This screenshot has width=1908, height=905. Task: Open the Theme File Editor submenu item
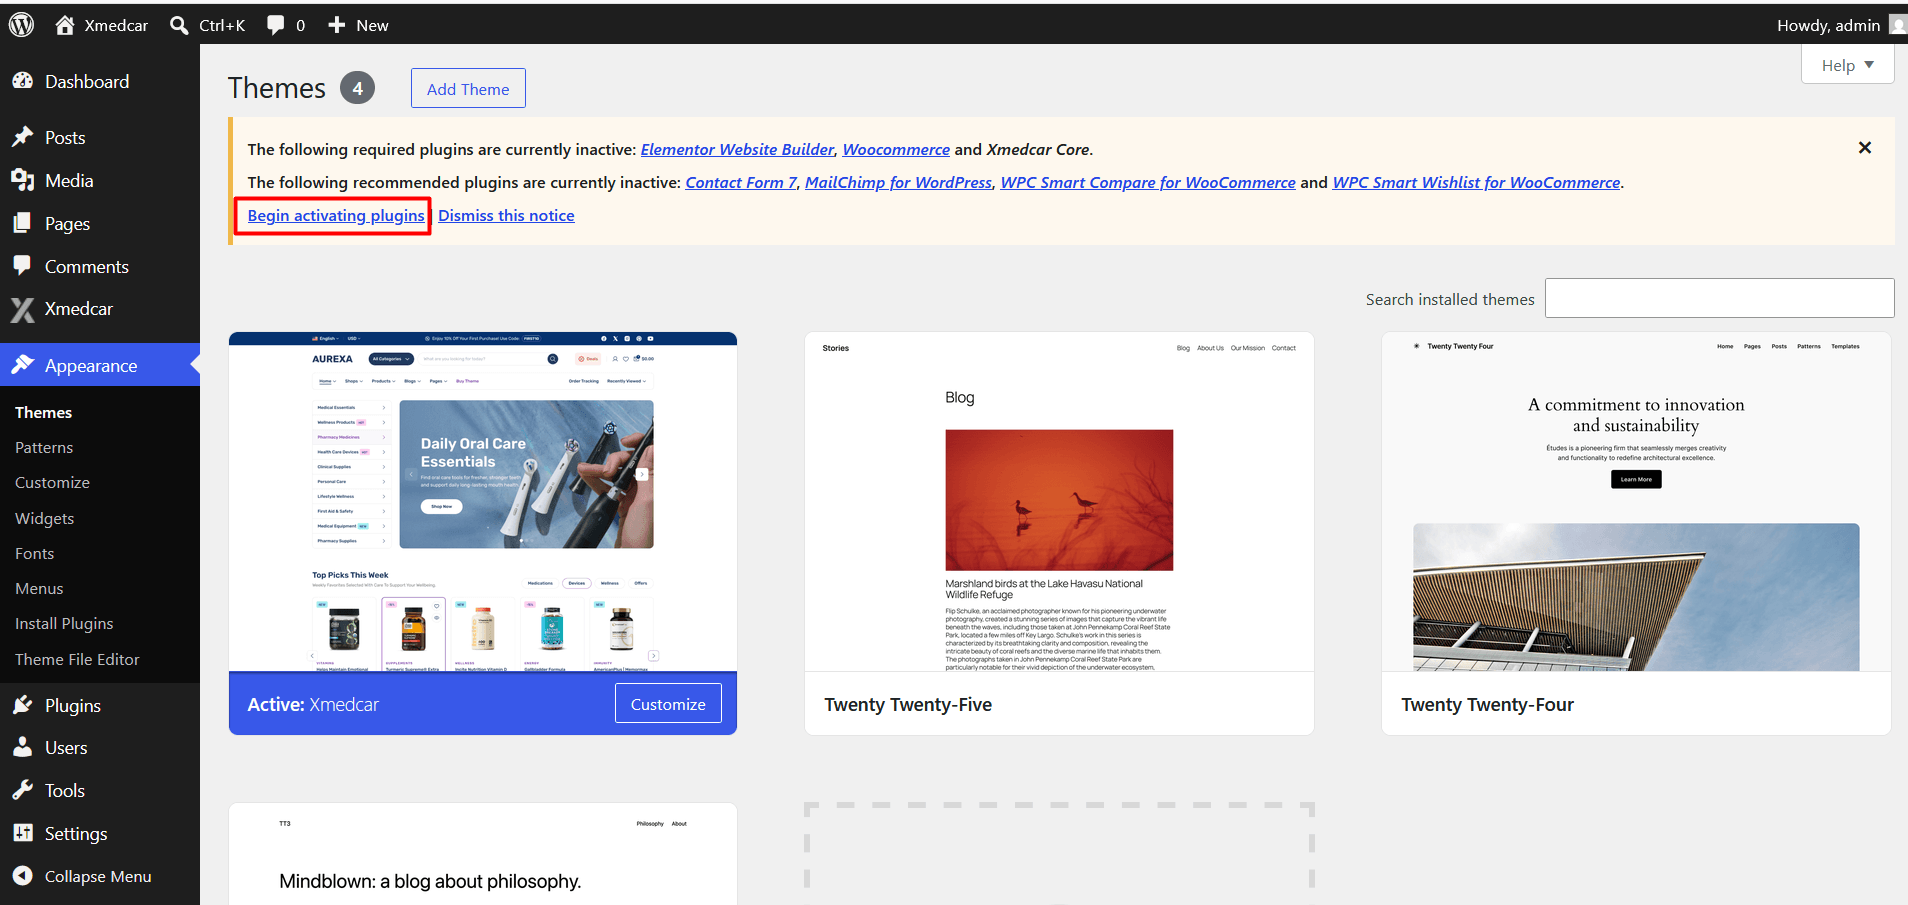77,659
